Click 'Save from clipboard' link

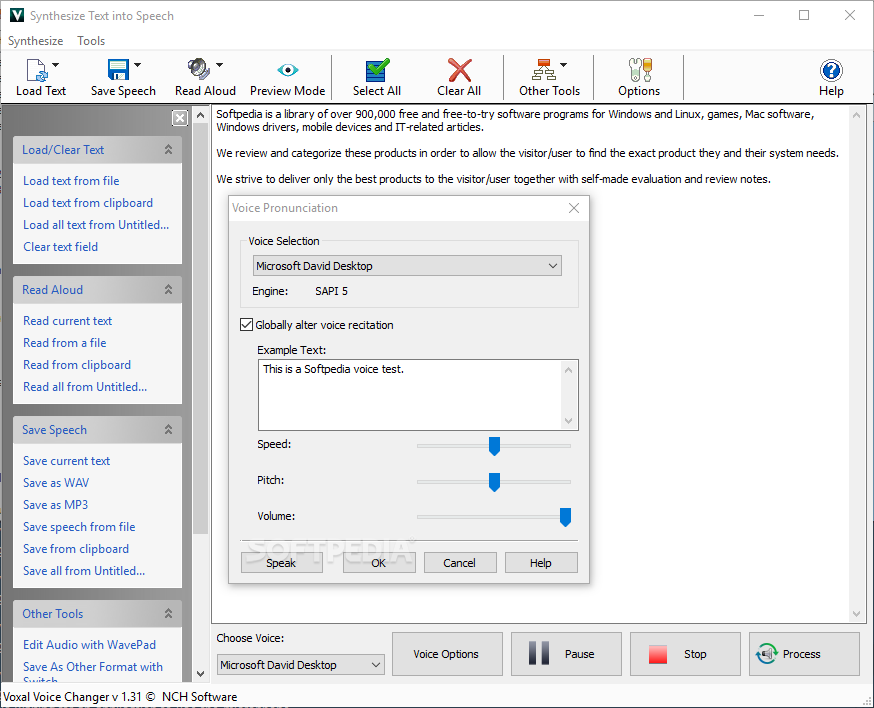[76, 549]
